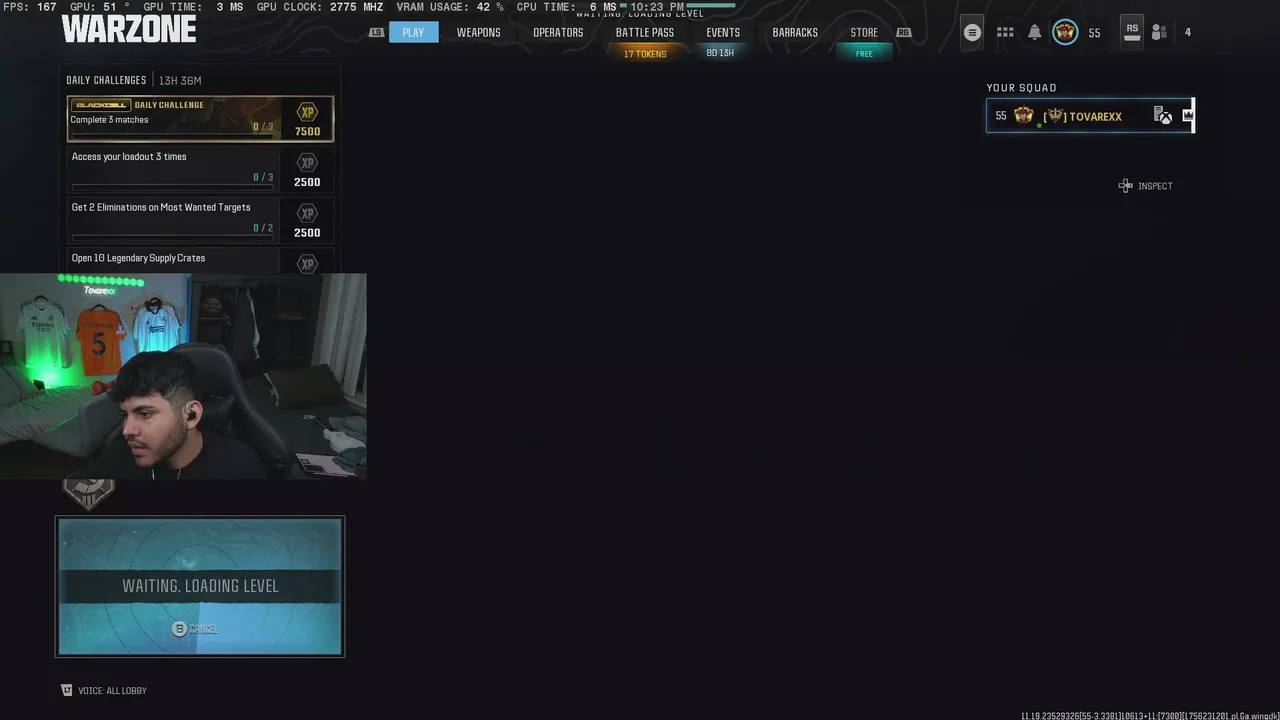Click the D-pad Inspect icon
Viewport: 1280px width, 720px height.
pyautogui.click(x=1126, y=186)
